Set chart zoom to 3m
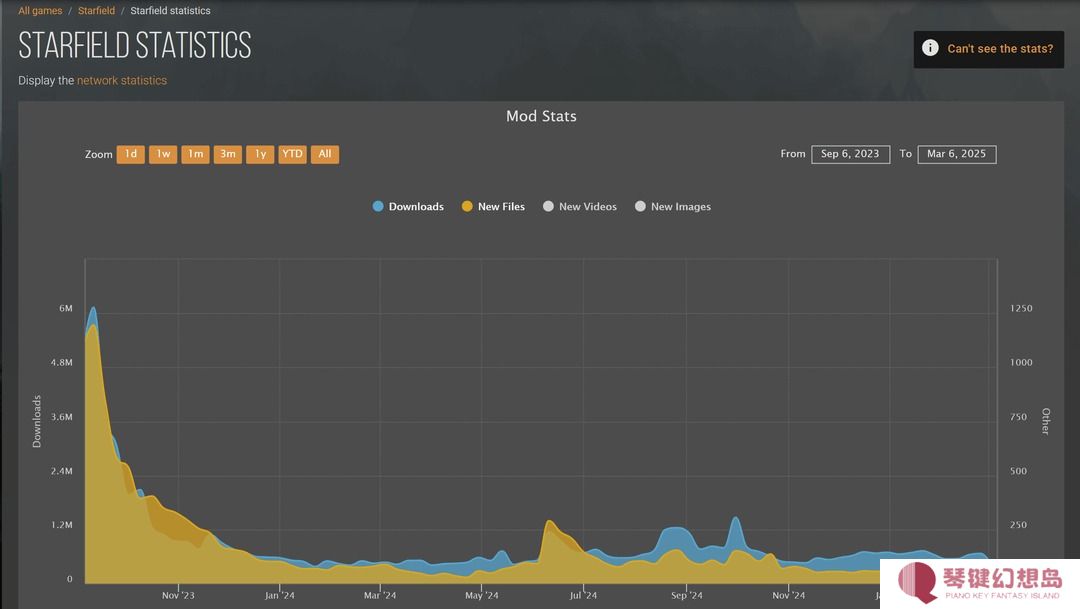The height and width of the screenshot is (609, 1080). (x=228, y=154)
